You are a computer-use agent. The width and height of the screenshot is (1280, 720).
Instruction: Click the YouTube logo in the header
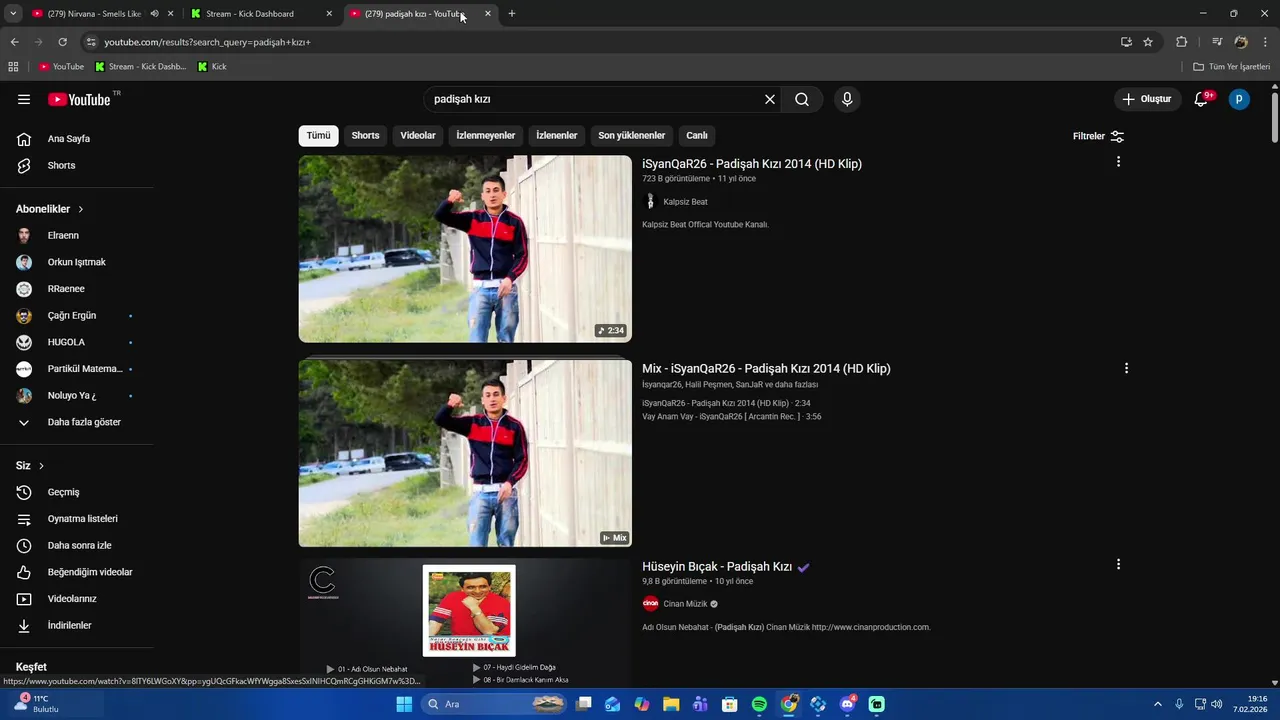(79, 99)
